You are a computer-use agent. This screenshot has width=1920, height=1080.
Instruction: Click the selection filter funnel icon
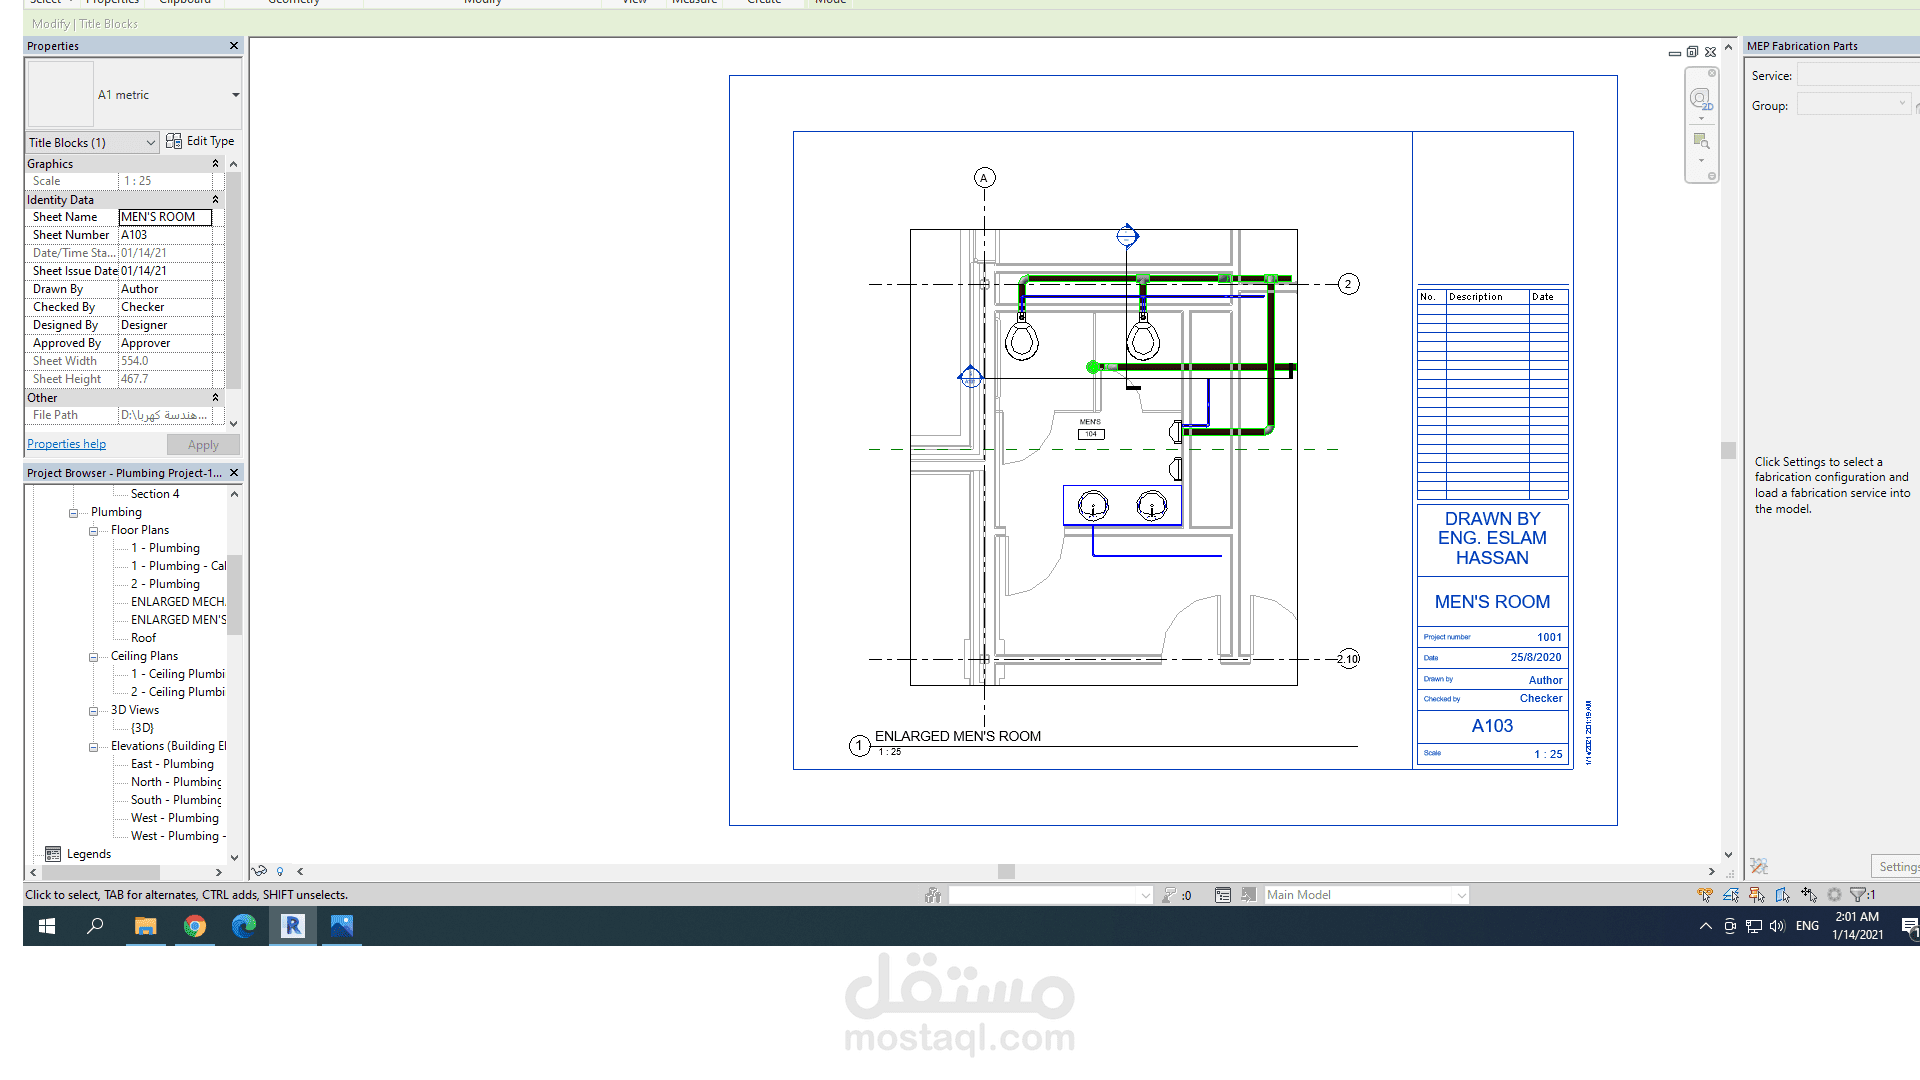pos(1859,895)
